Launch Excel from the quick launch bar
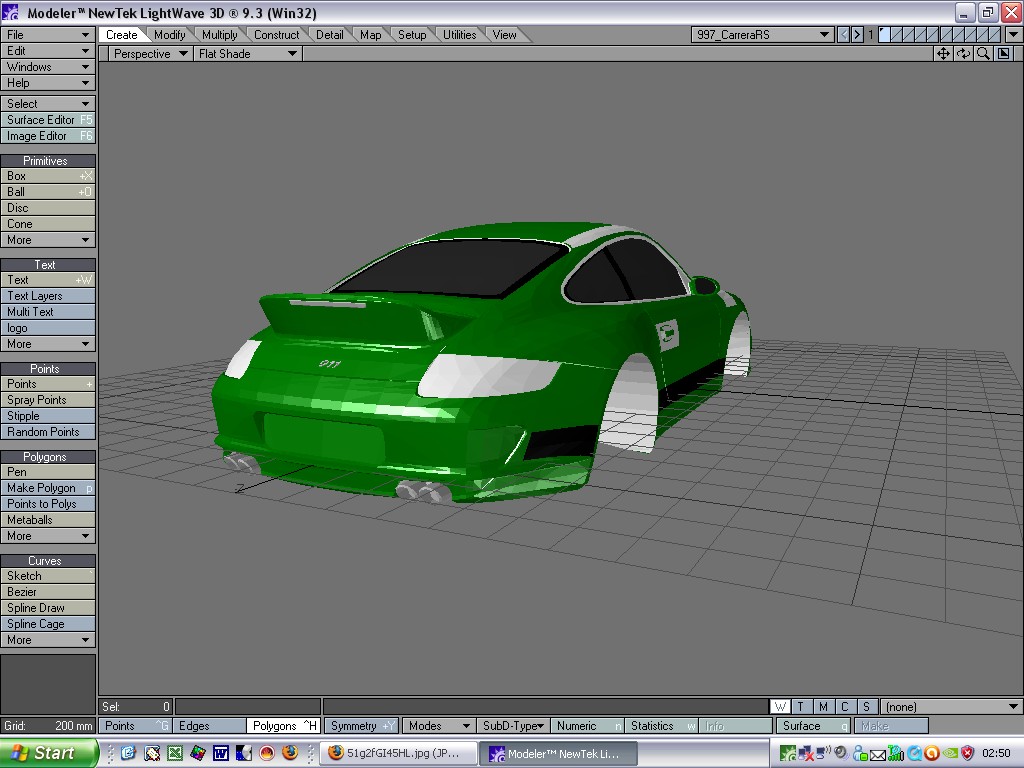 click(174, 753)
